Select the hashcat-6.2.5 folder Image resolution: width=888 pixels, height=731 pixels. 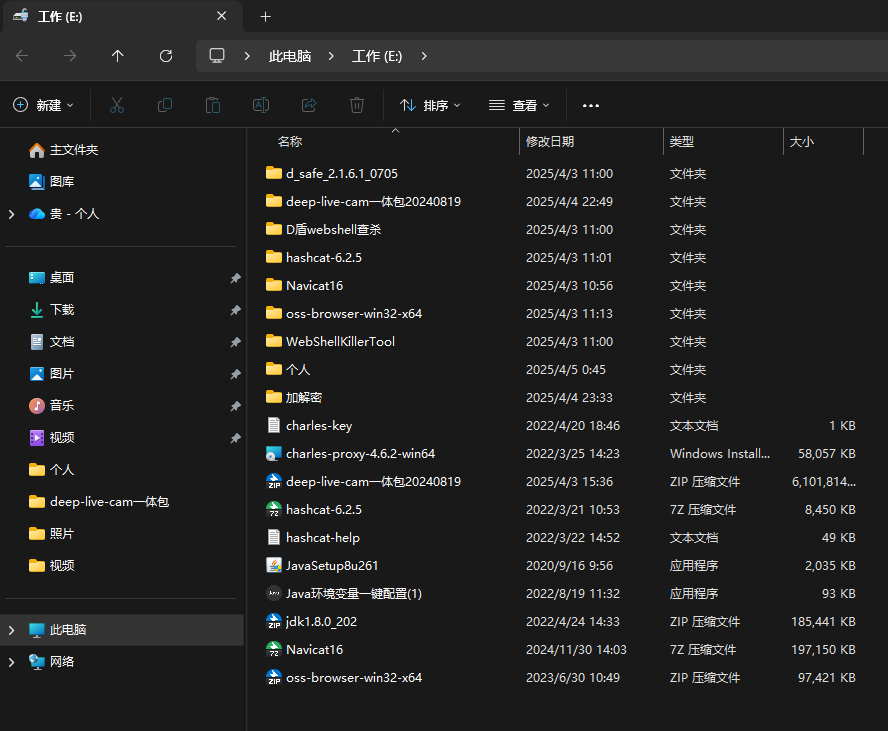pos(323,258)
